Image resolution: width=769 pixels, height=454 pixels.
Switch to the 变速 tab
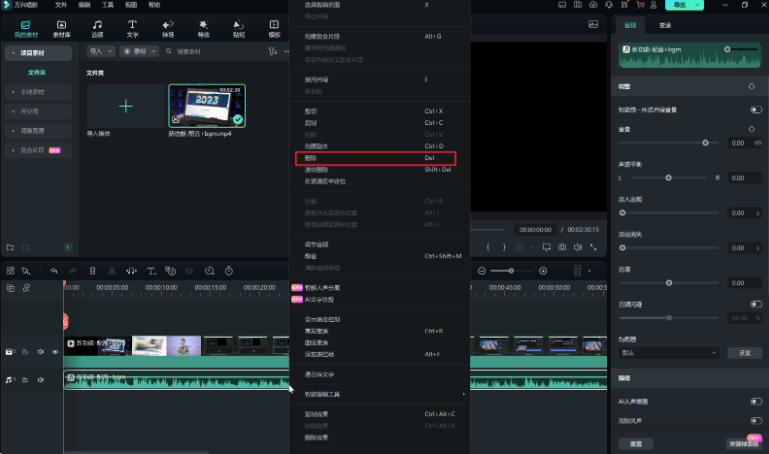click(666, 24)
